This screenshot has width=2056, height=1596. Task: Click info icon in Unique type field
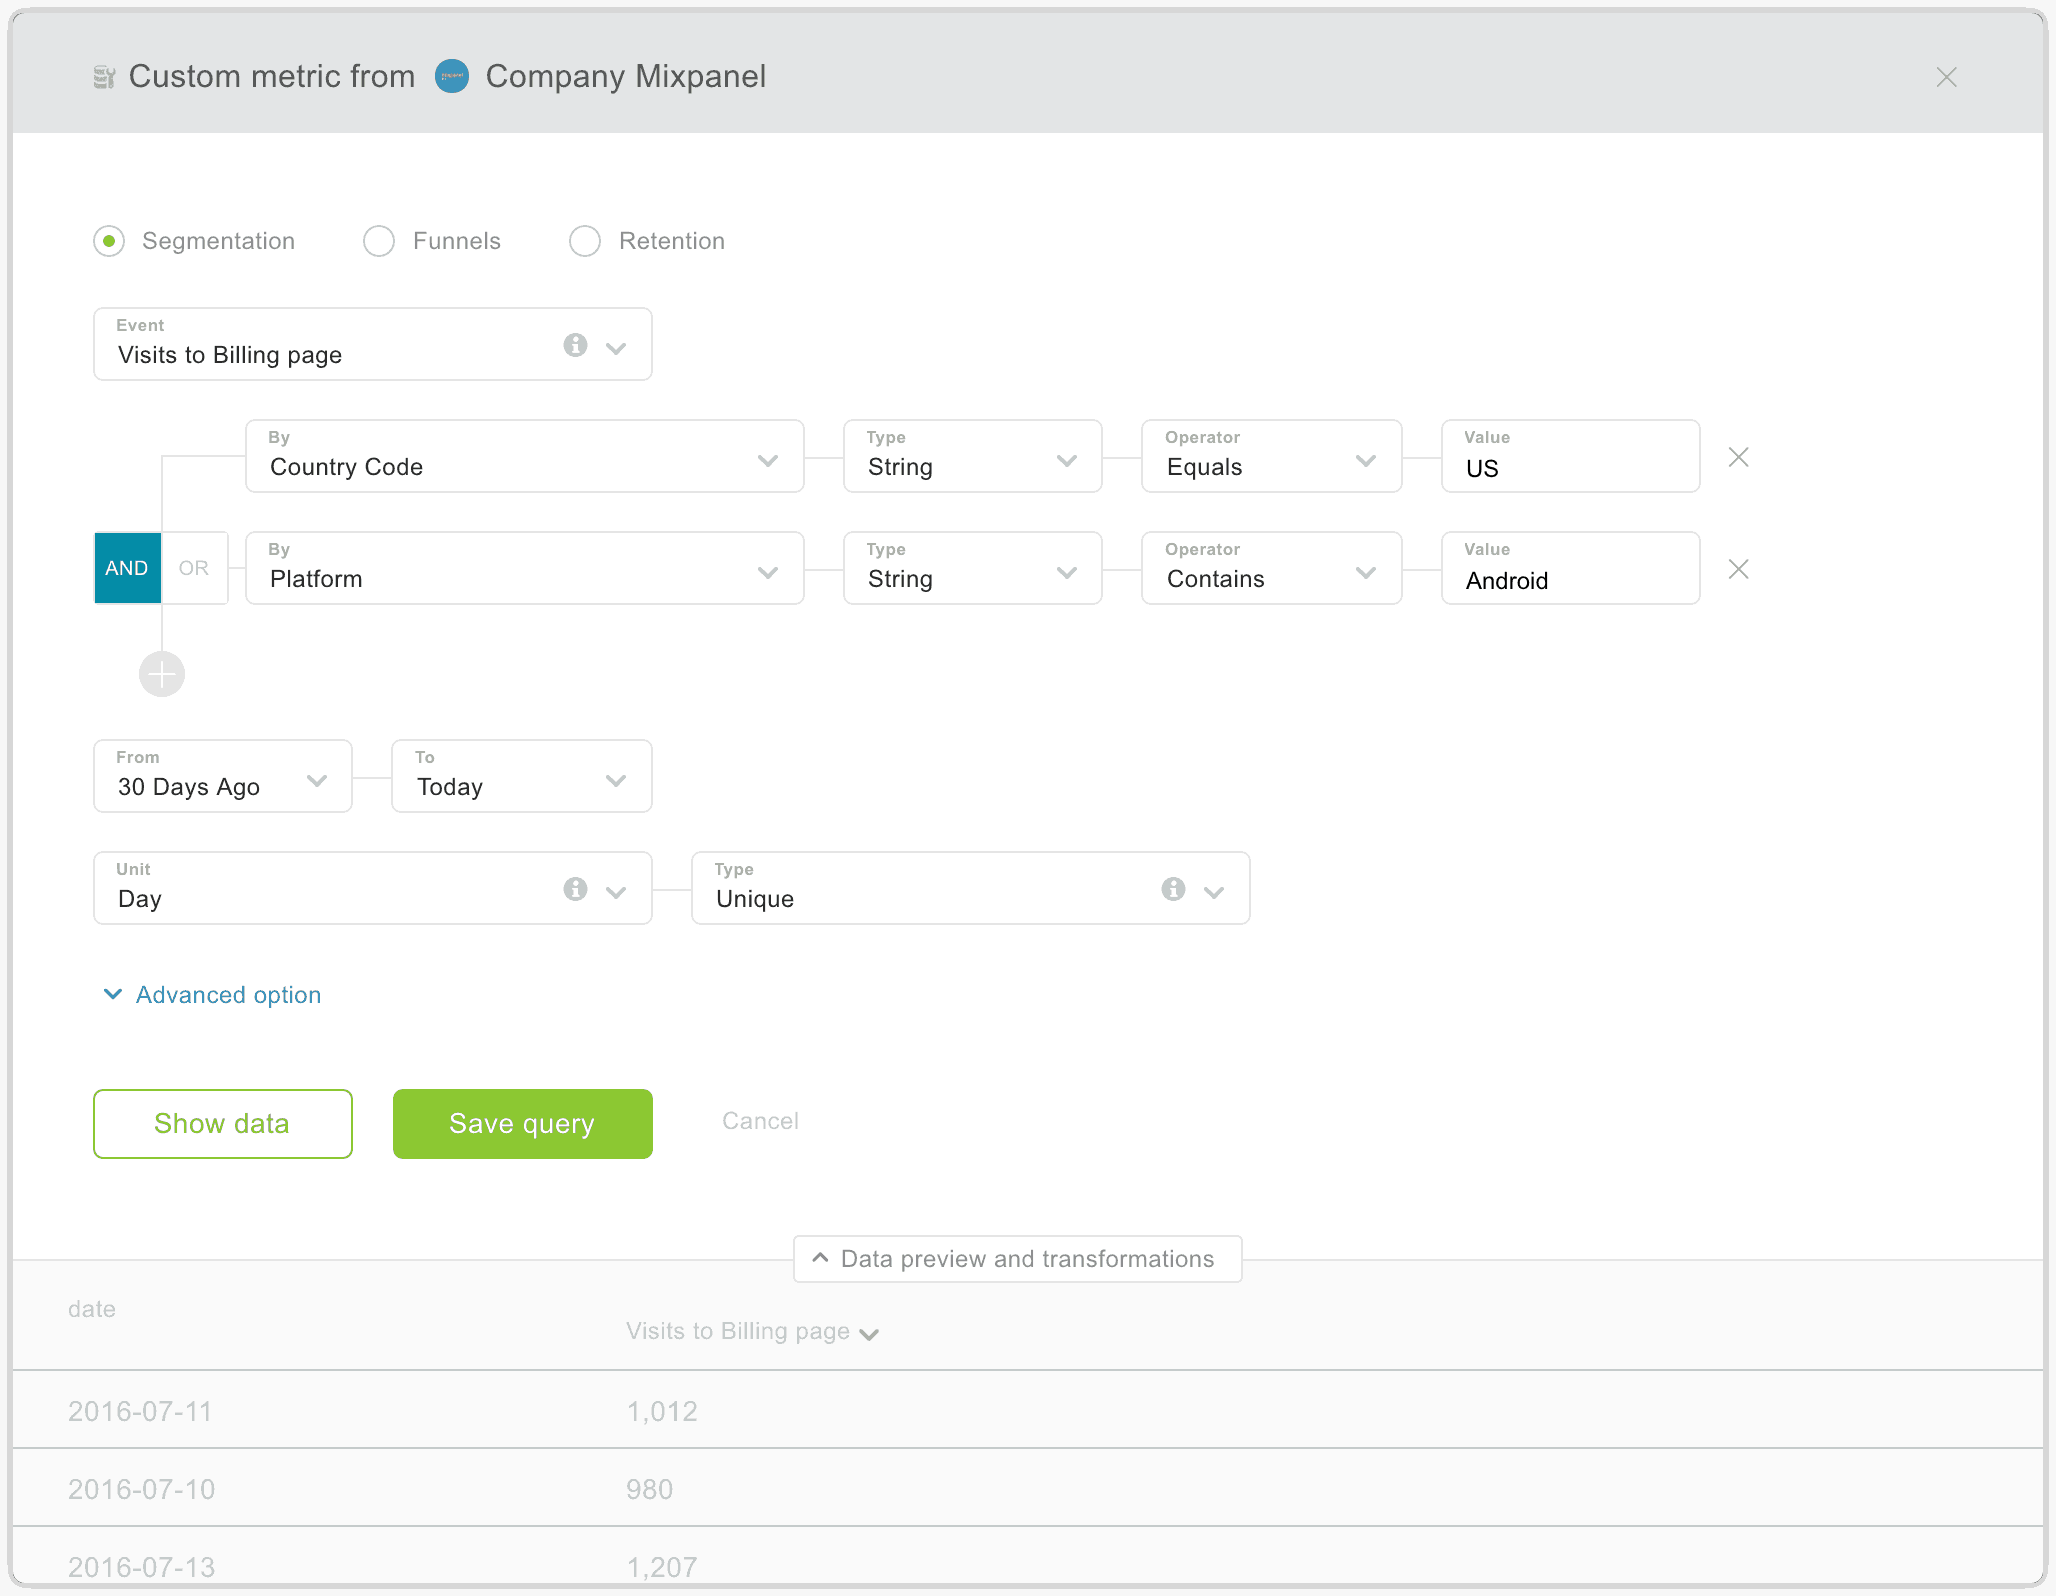click(1173, 889)
